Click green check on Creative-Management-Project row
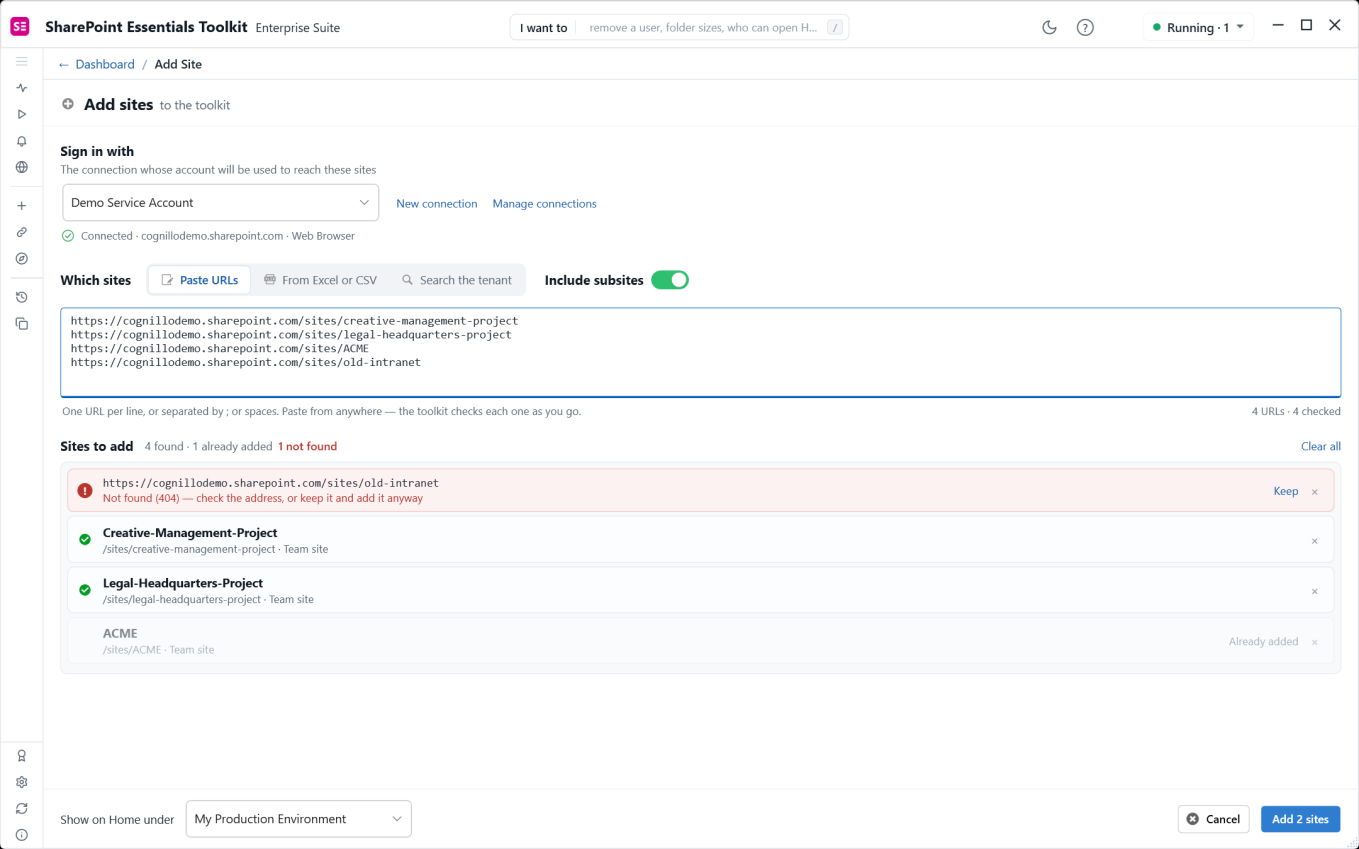The width and height of the screenshot is (1359, 849). [x=85, y=540]
